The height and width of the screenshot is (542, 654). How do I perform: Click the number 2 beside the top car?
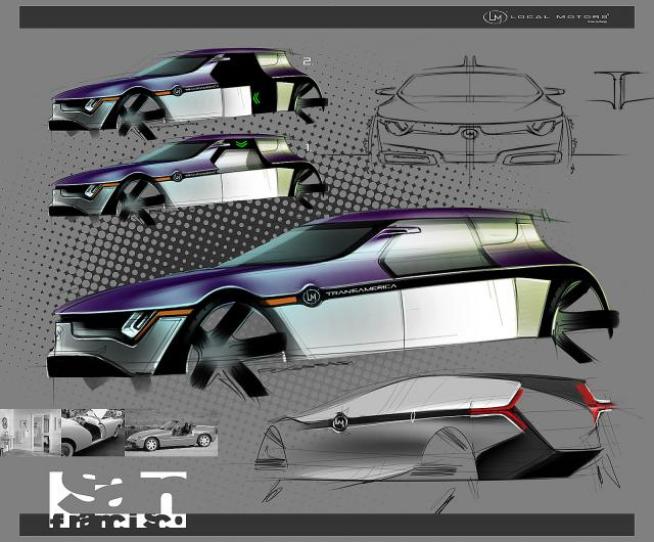pos(307,61)
